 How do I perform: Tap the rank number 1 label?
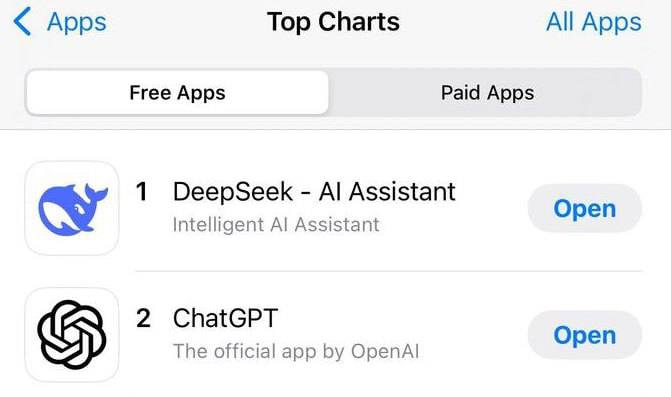(142, 191)
